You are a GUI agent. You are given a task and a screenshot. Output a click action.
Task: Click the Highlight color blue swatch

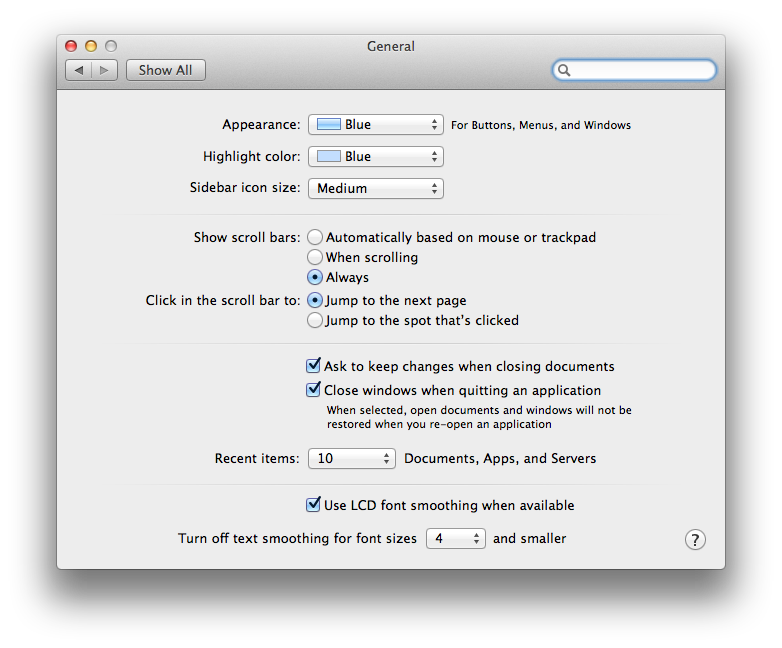point(329,156)
